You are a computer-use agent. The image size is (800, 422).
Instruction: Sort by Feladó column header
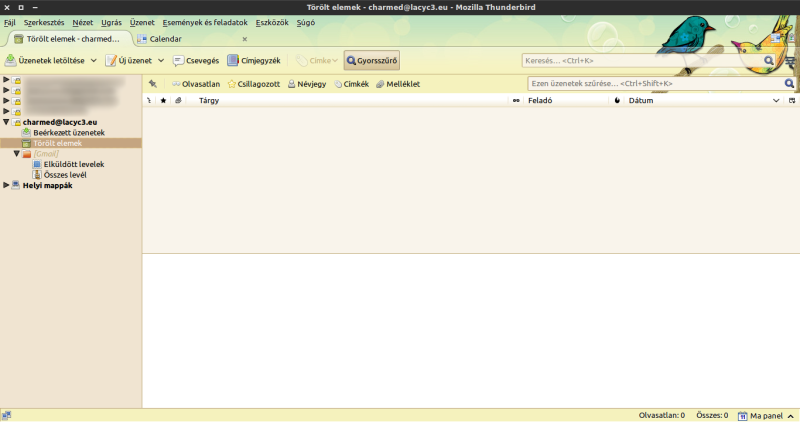(x=566, y=101)
